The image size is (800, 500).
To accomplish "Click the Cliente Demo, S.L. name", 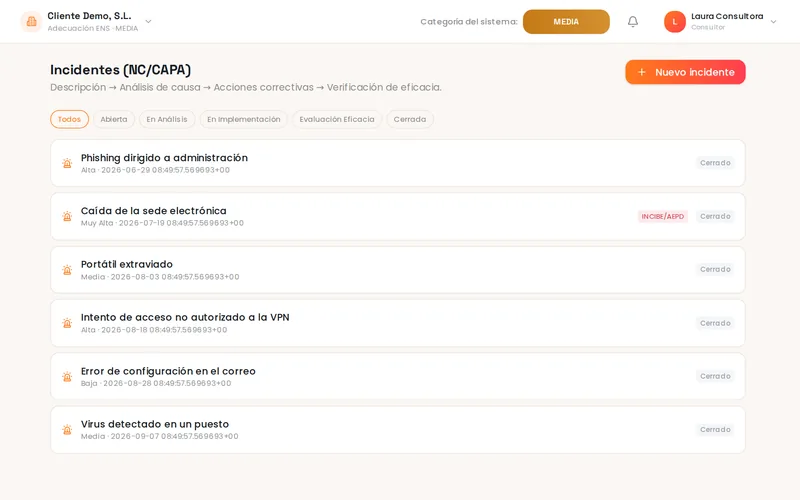I will tap(89, 16).
